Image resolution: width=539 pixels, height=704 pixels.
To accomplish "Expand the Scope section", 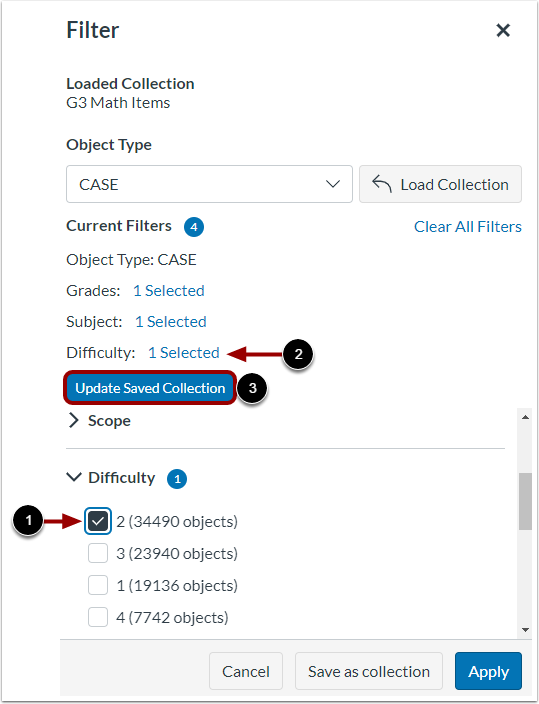I will [99, 421].
